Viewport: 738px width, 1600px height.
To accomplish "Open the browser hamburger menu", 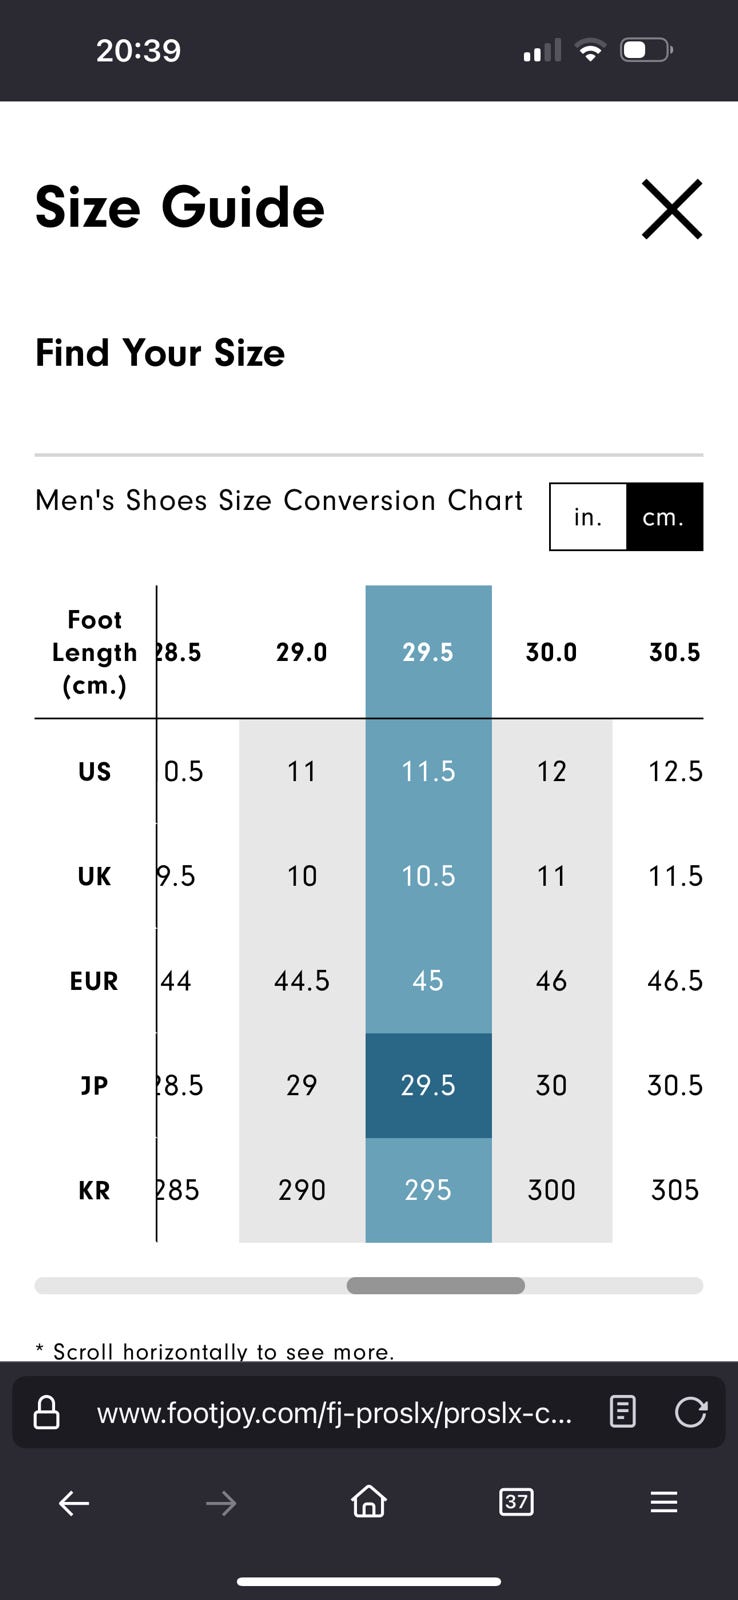I will pyautogui.click(x=664, y=1502).
